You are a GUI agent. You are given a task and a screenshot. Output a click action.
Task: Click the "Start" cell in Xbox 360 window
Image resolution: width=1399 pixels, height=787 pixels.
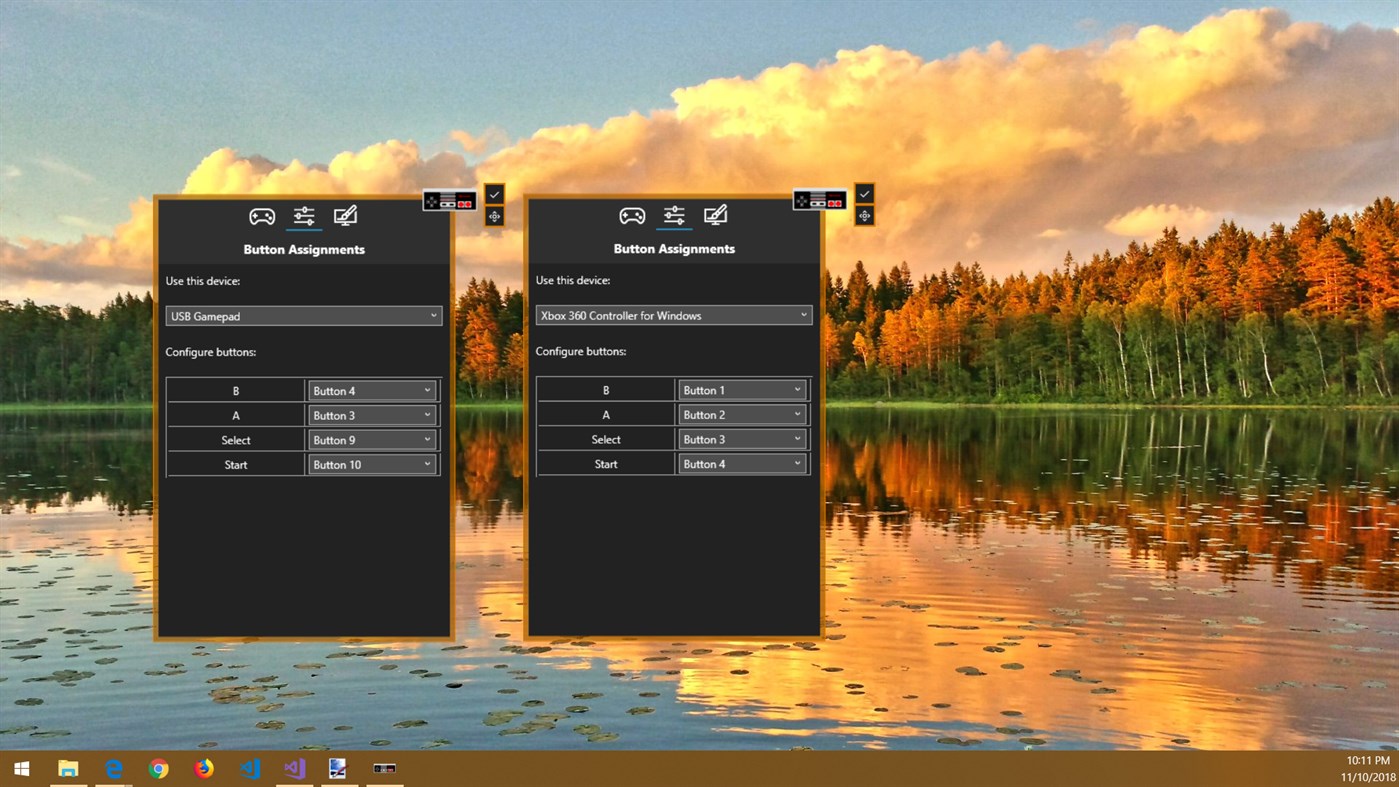coord(606,464)
